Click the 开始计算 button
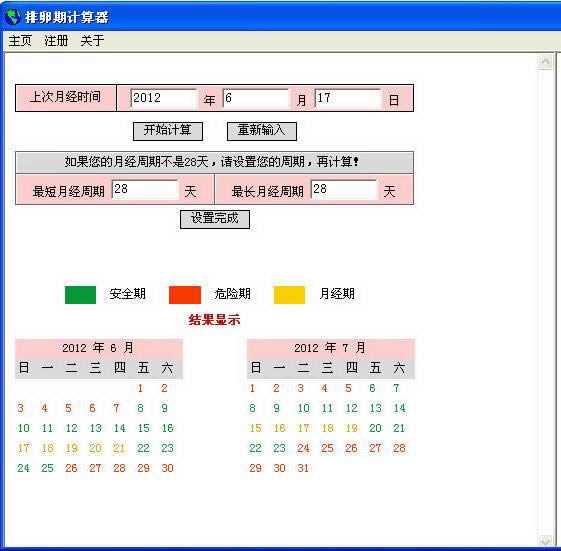561x551 pixels. click(x=168, y=131)
